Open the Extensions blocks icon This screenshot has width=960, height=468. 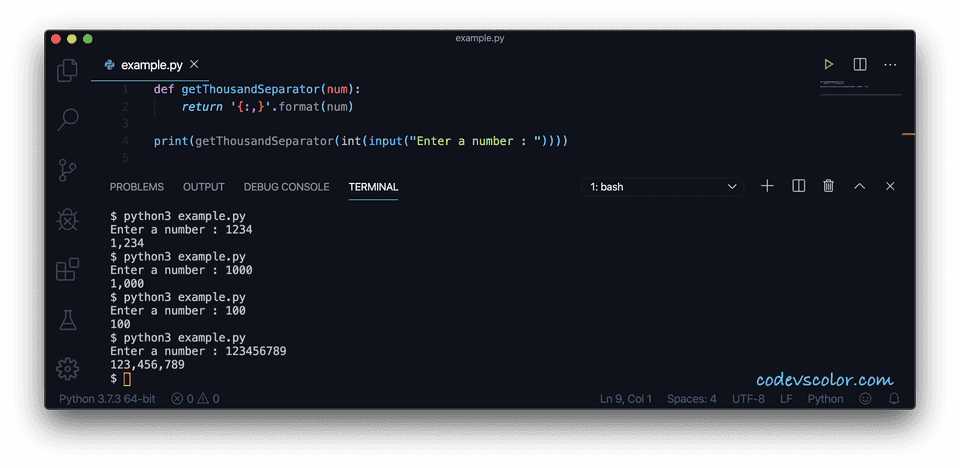[67, 269]
